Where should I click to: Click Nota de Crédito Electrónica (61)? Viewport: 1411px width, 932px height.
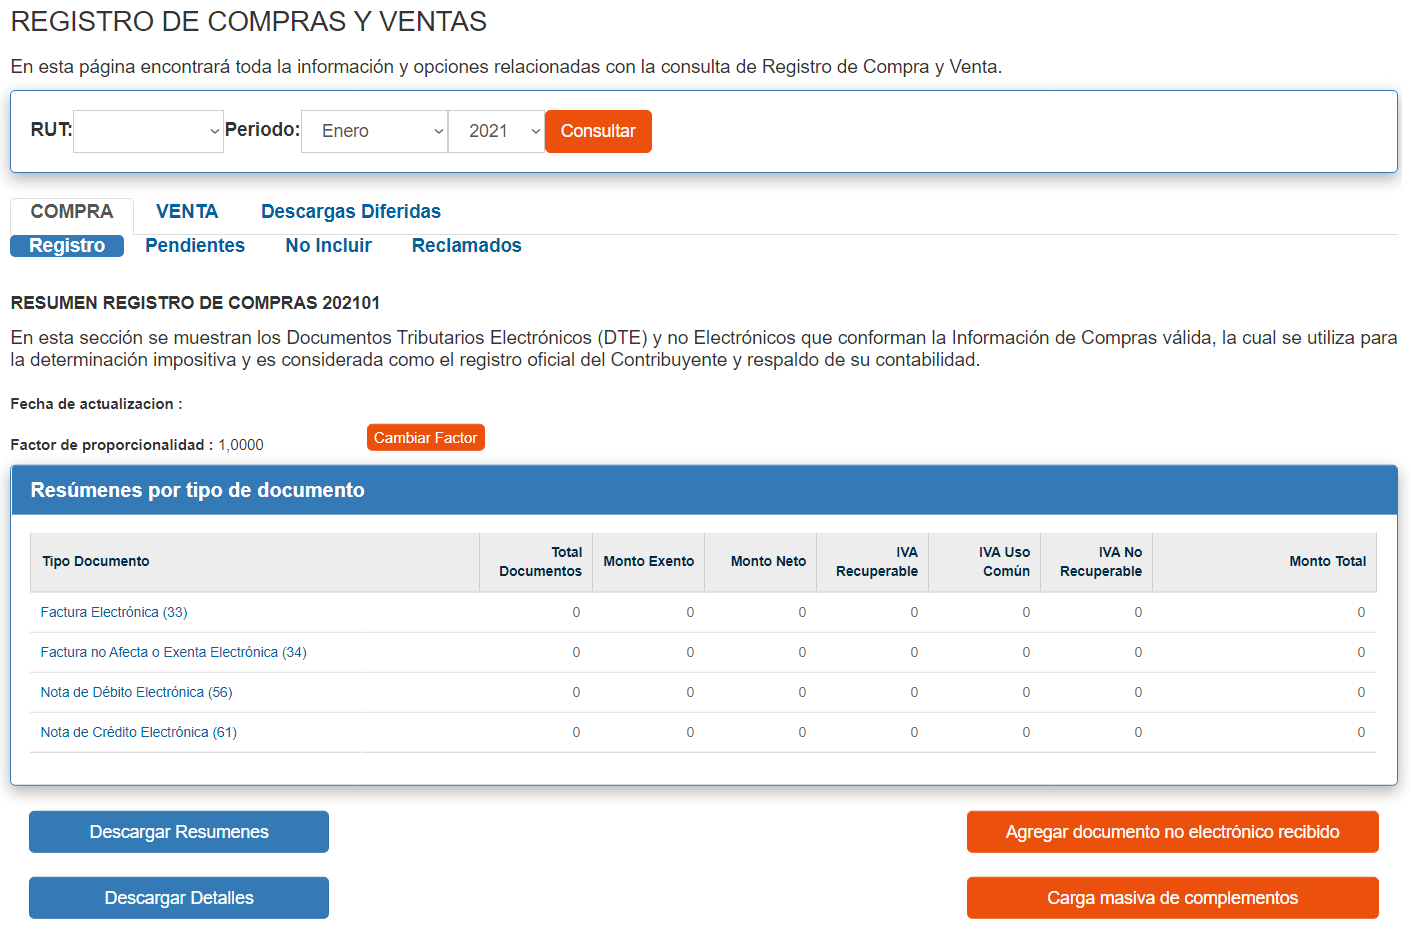click(137, 732)
